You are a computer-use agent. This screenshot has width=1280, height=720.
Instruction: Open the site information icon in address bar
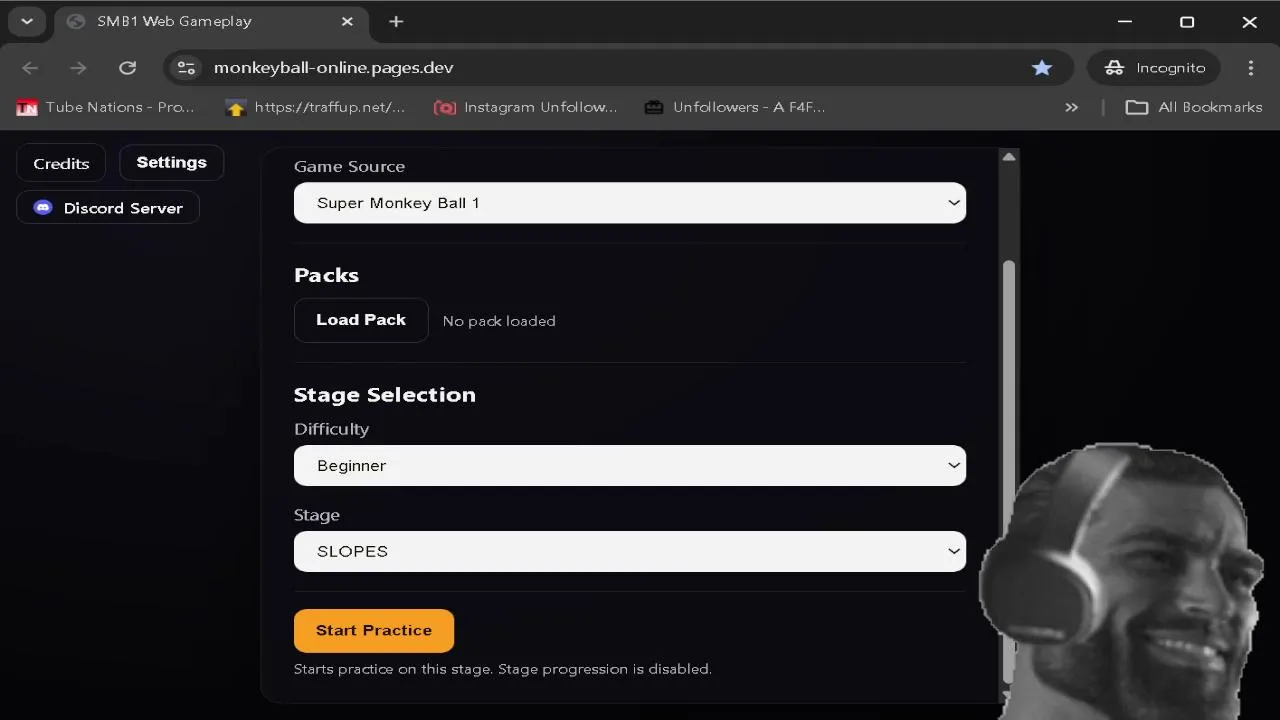coord(186,68)
